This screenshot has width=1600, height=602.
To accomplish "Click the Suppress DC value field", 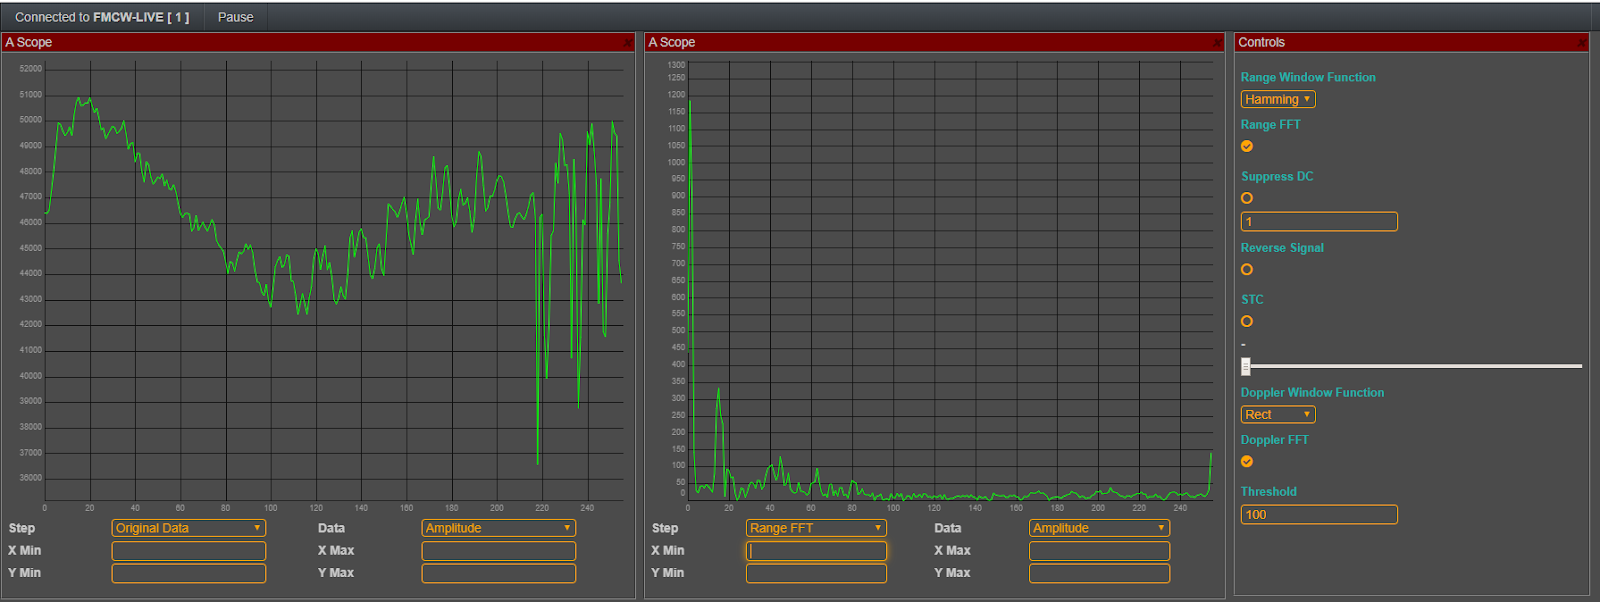I will pyautogui.click(x=1319, y=221).
